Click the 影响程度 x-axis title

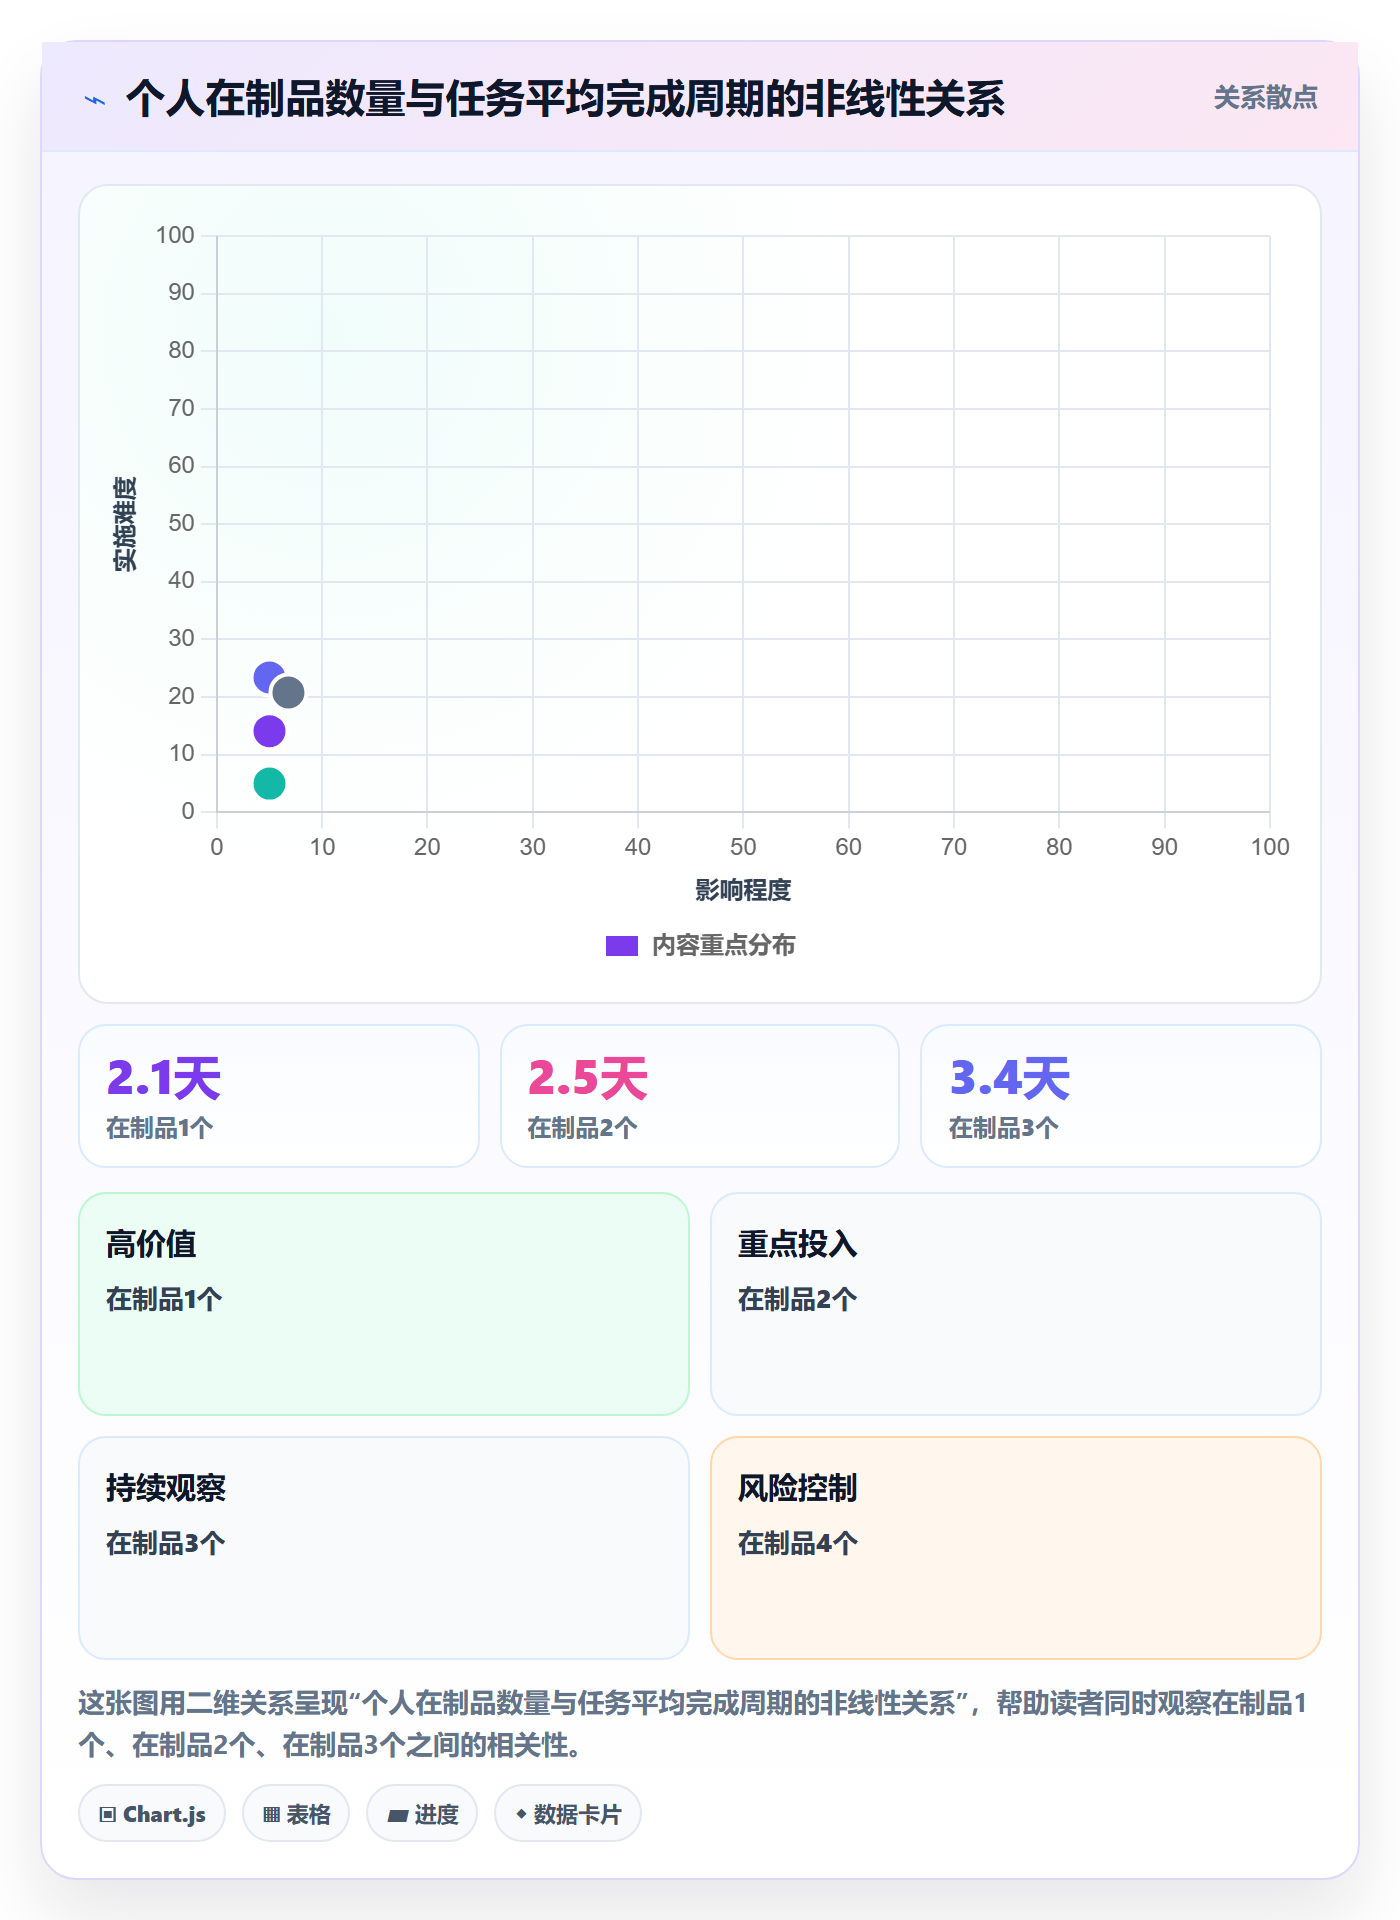point(743,890)
